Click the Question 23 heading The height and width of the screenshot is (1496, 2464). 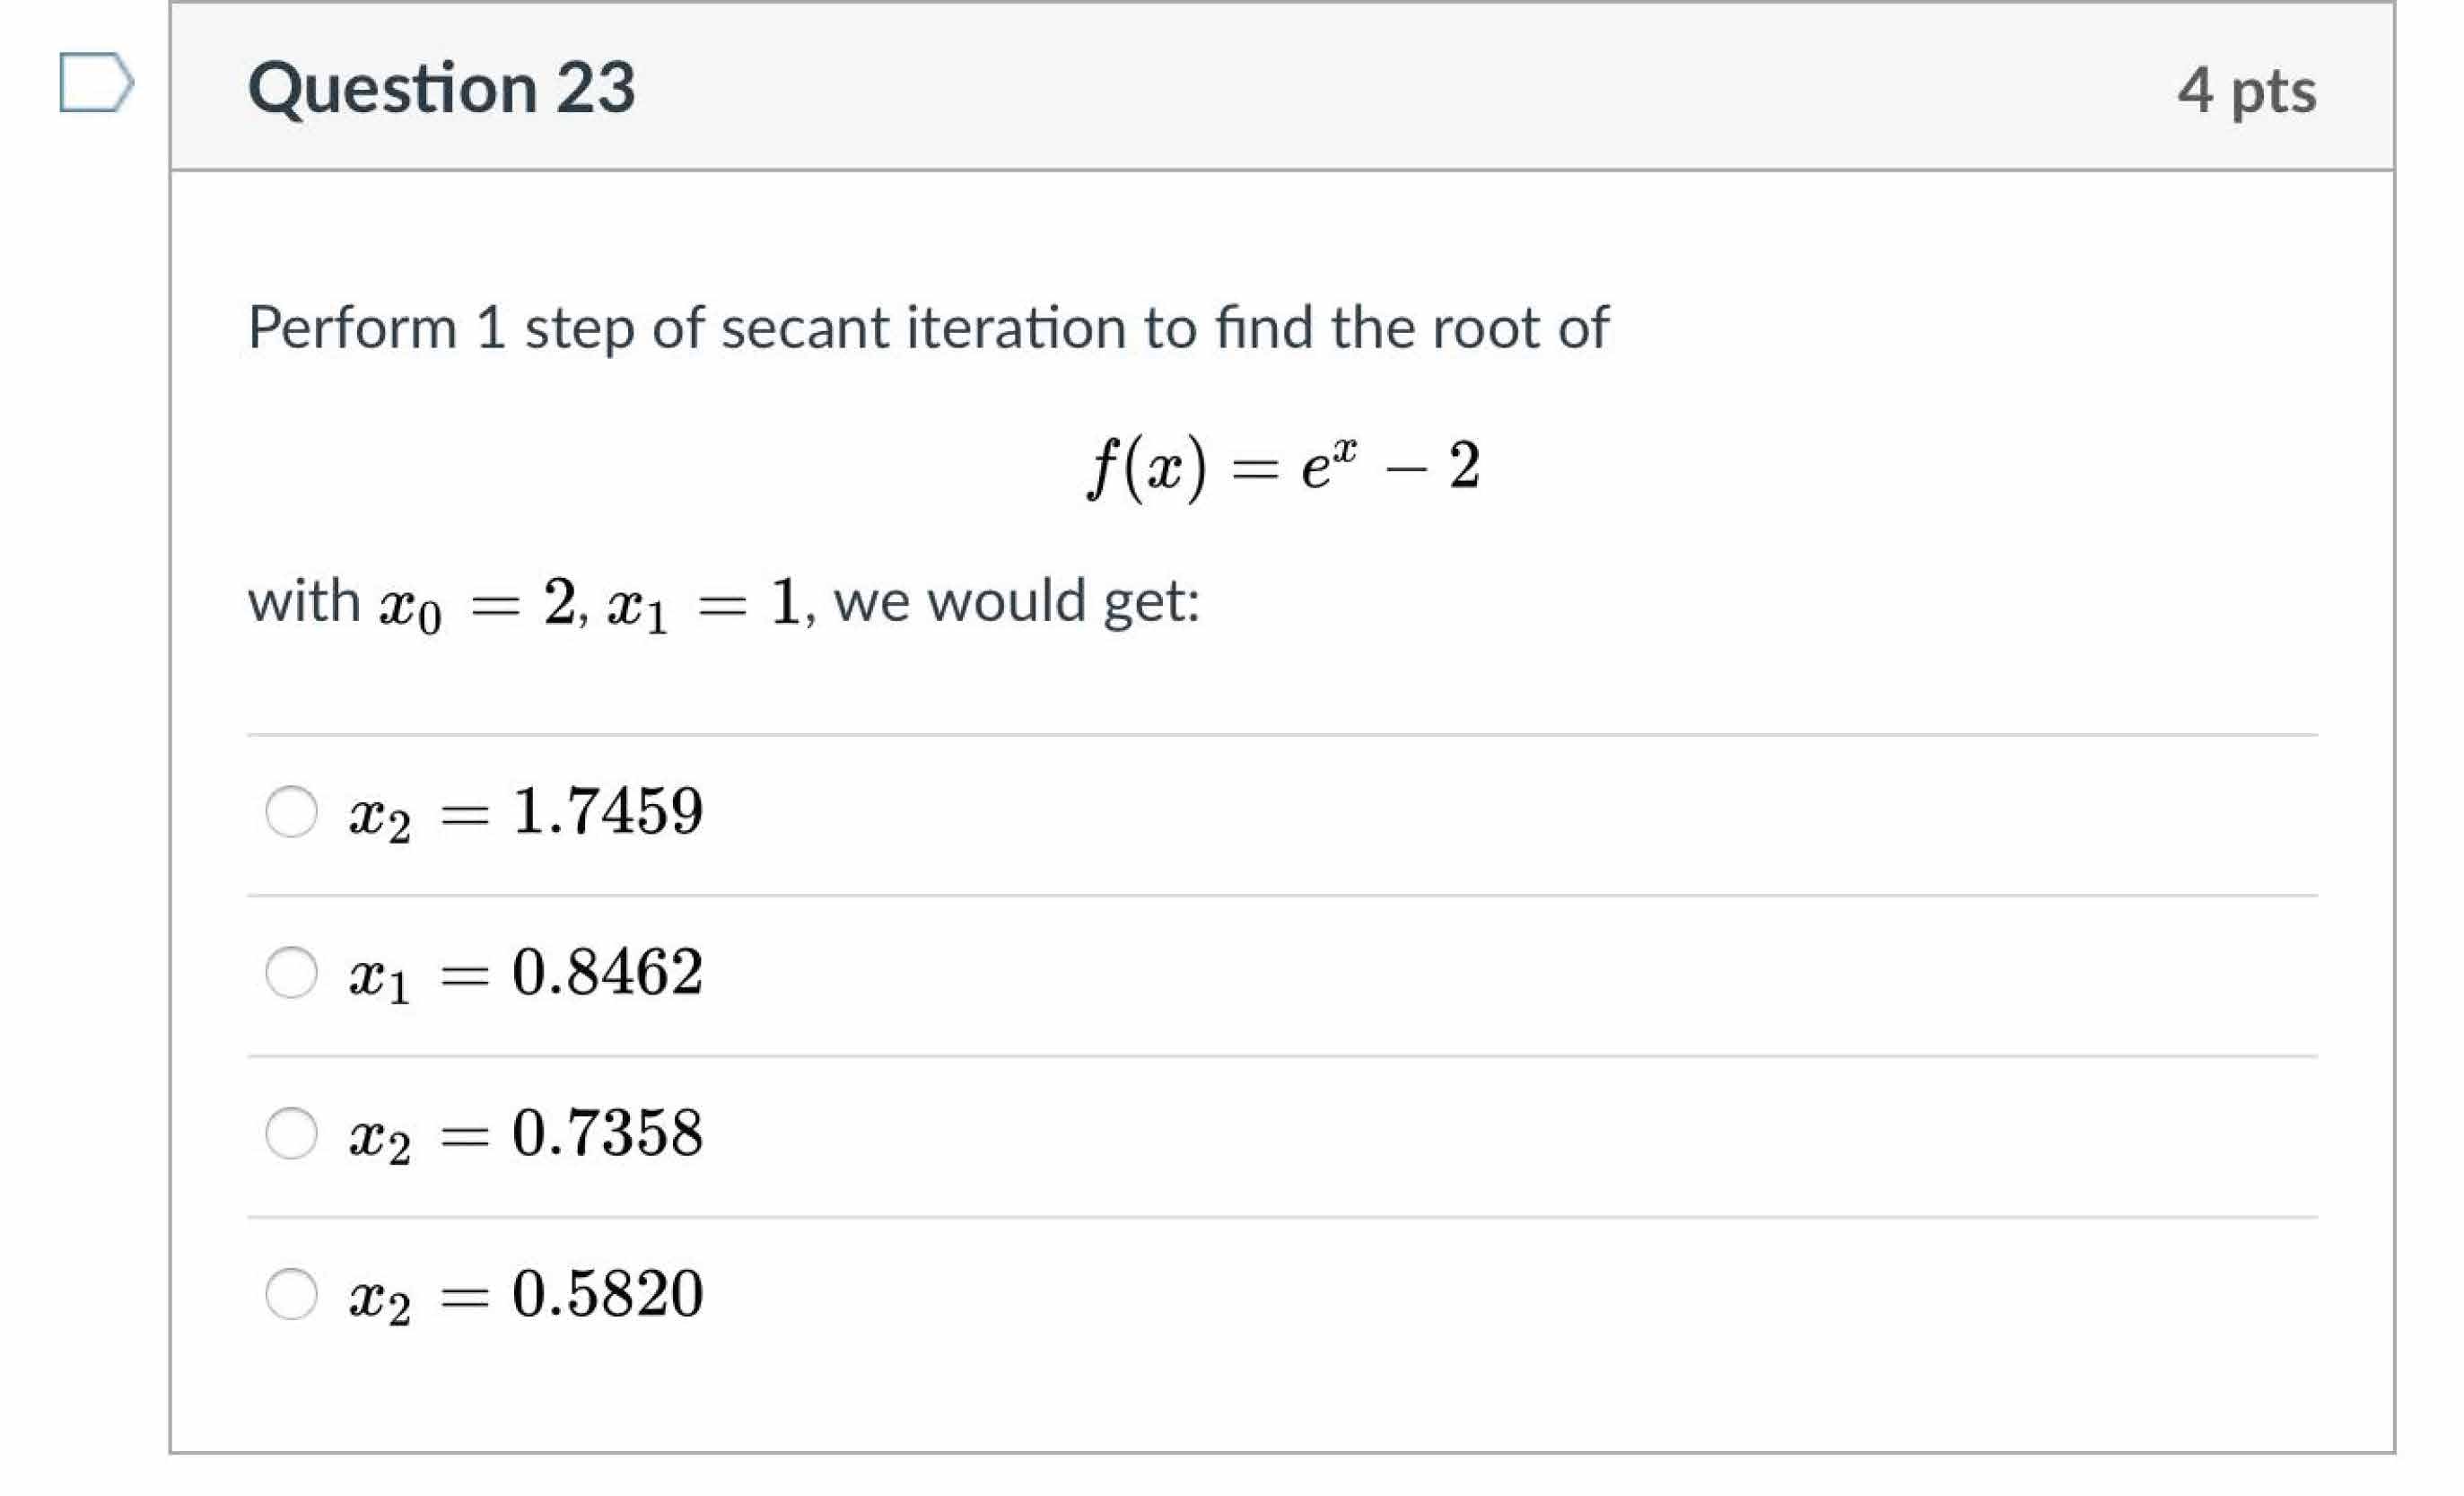coord(441,88)
